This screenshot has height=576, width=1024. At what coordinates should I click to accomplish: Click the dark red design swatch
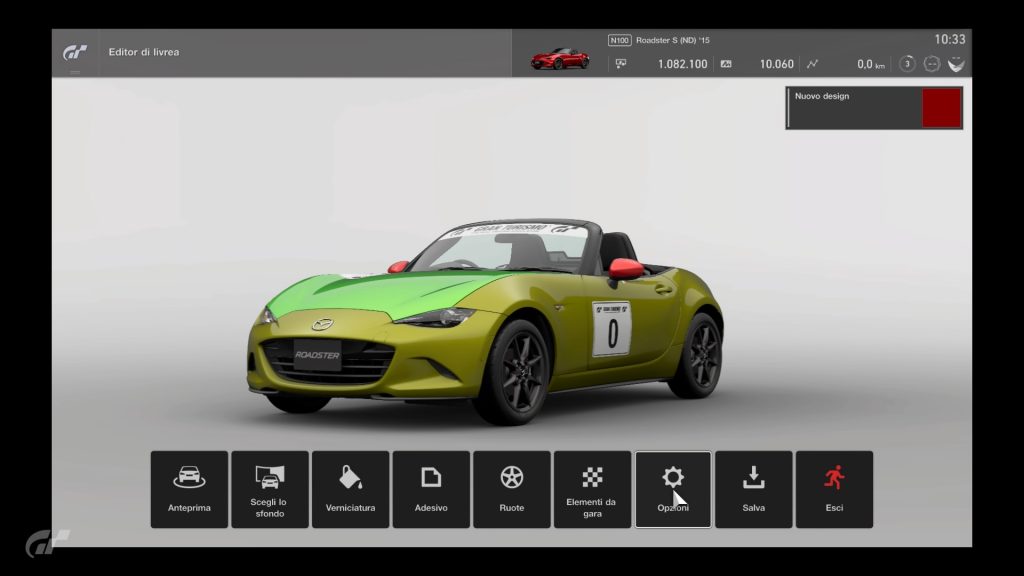(941, 108)
